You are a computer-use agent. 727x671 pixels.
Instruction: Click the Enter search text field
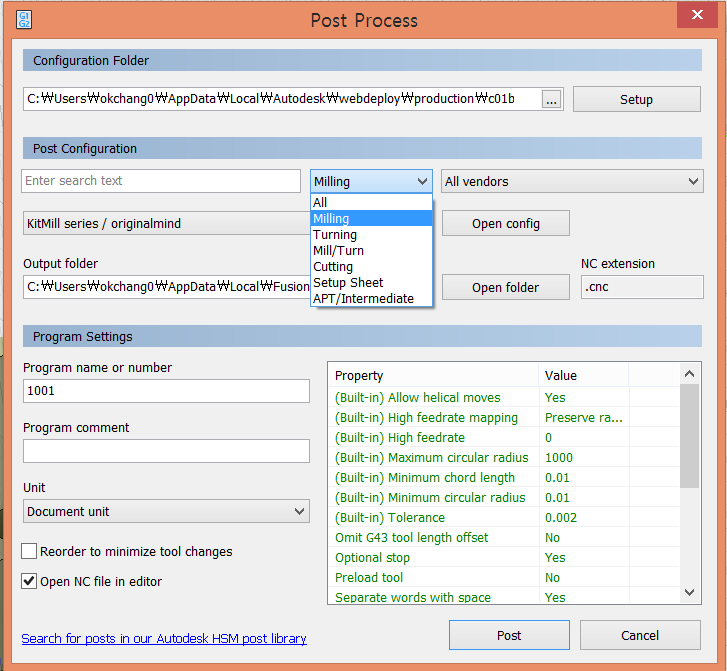tap(161, 181)
